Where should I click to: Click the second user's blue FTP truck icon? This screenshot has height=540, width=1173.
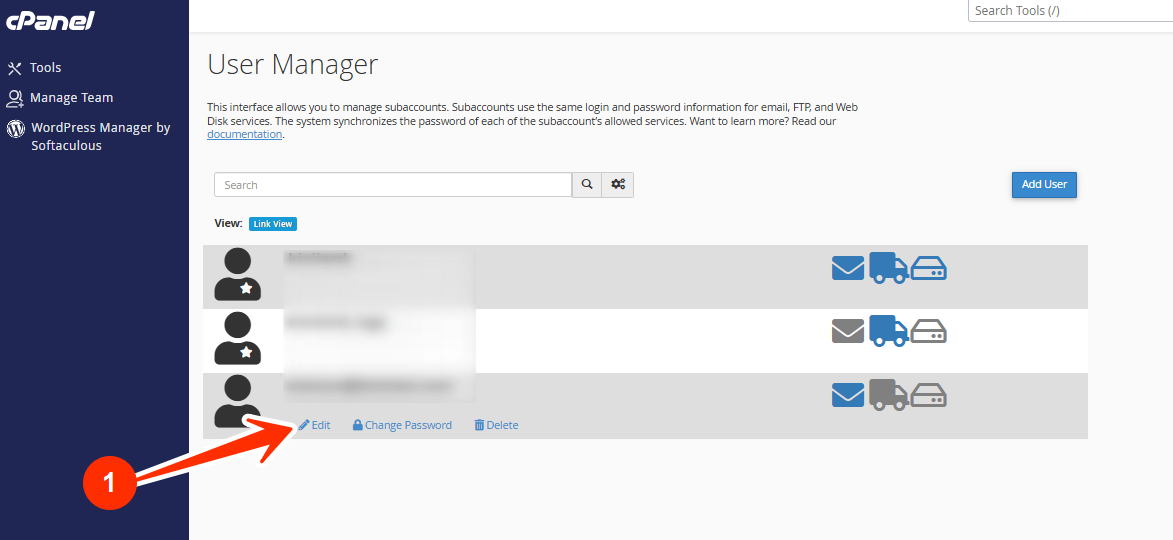[889, 331]
